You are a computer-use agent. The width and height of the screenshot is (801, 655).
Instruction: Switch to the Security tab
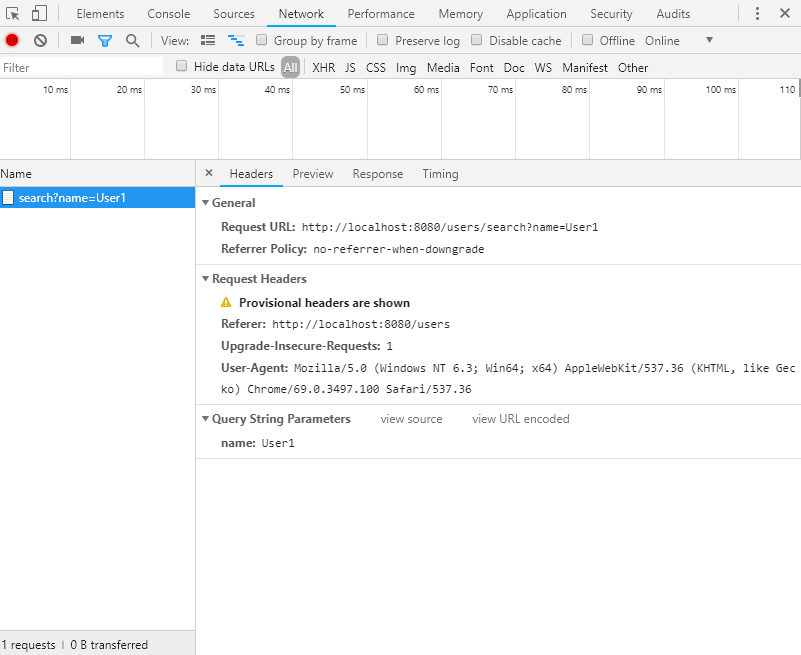(x=611, y=14)
